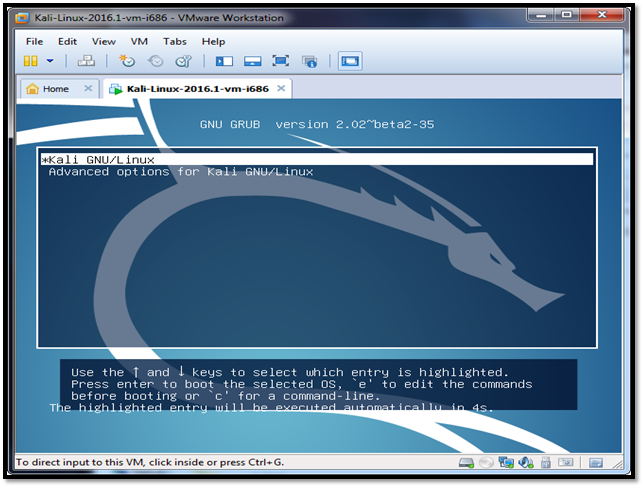Open the Tabs menu

point(174,41)
